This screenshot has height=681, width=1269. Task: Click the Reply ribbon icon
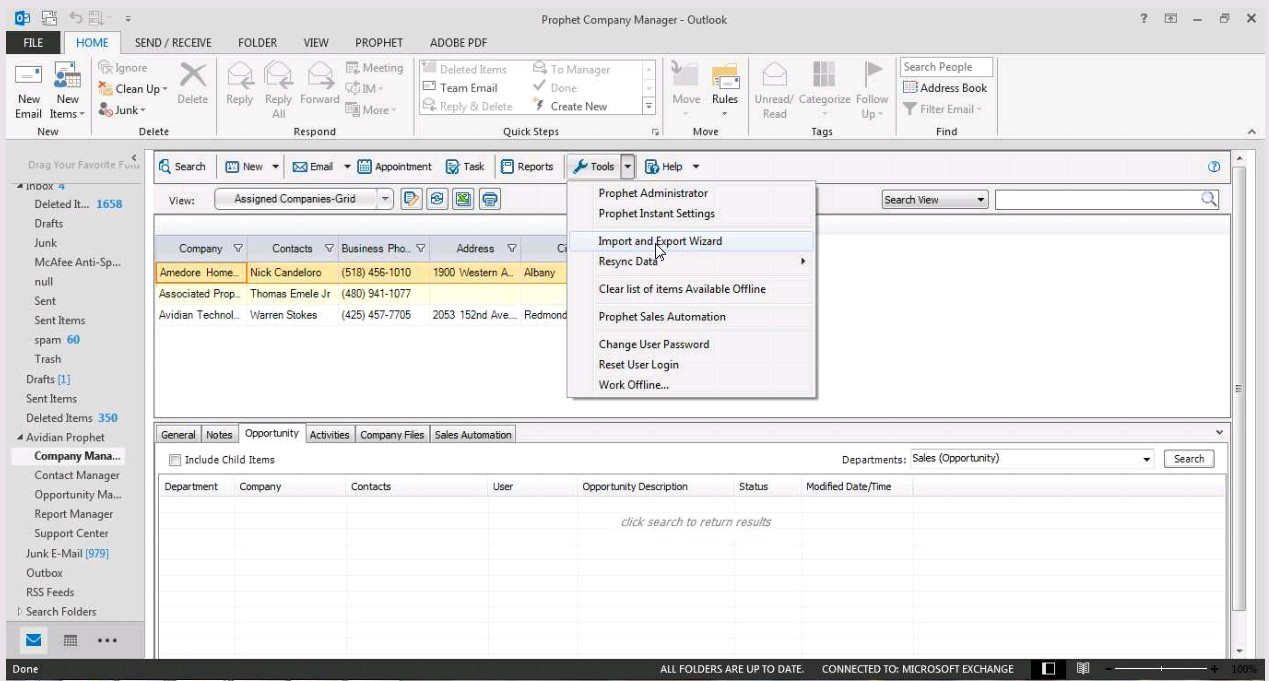coord(240,77)
